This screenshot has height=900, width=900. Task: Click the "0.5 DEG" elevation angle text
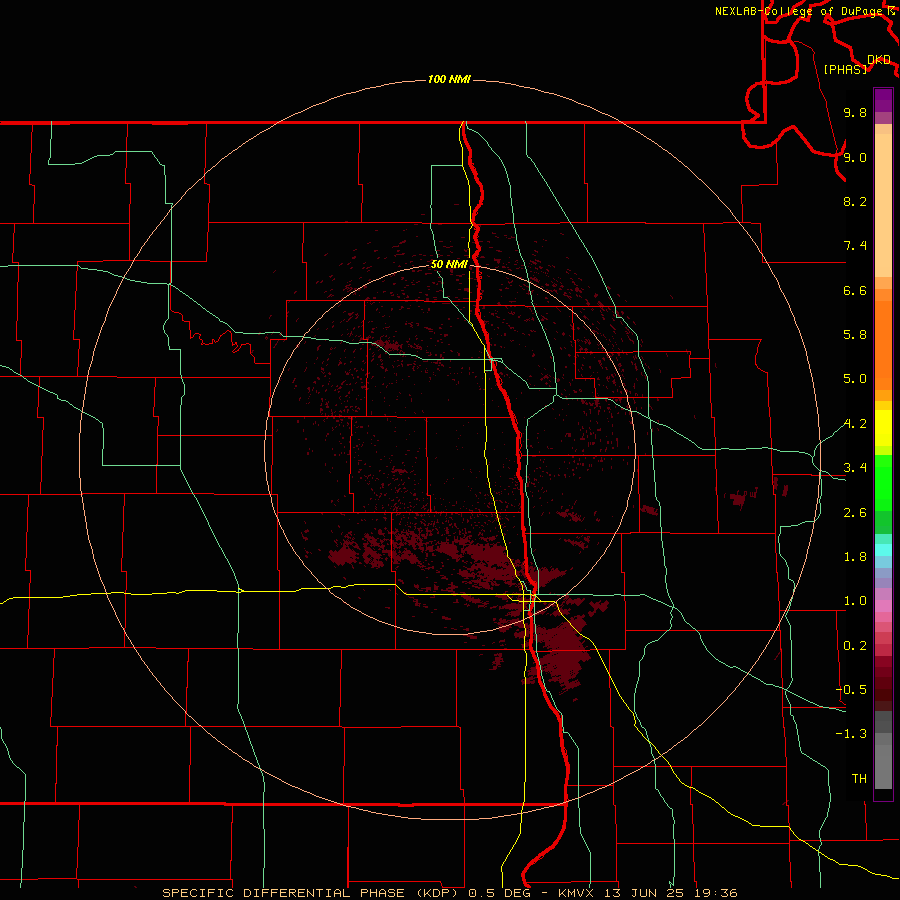point(501,893)
